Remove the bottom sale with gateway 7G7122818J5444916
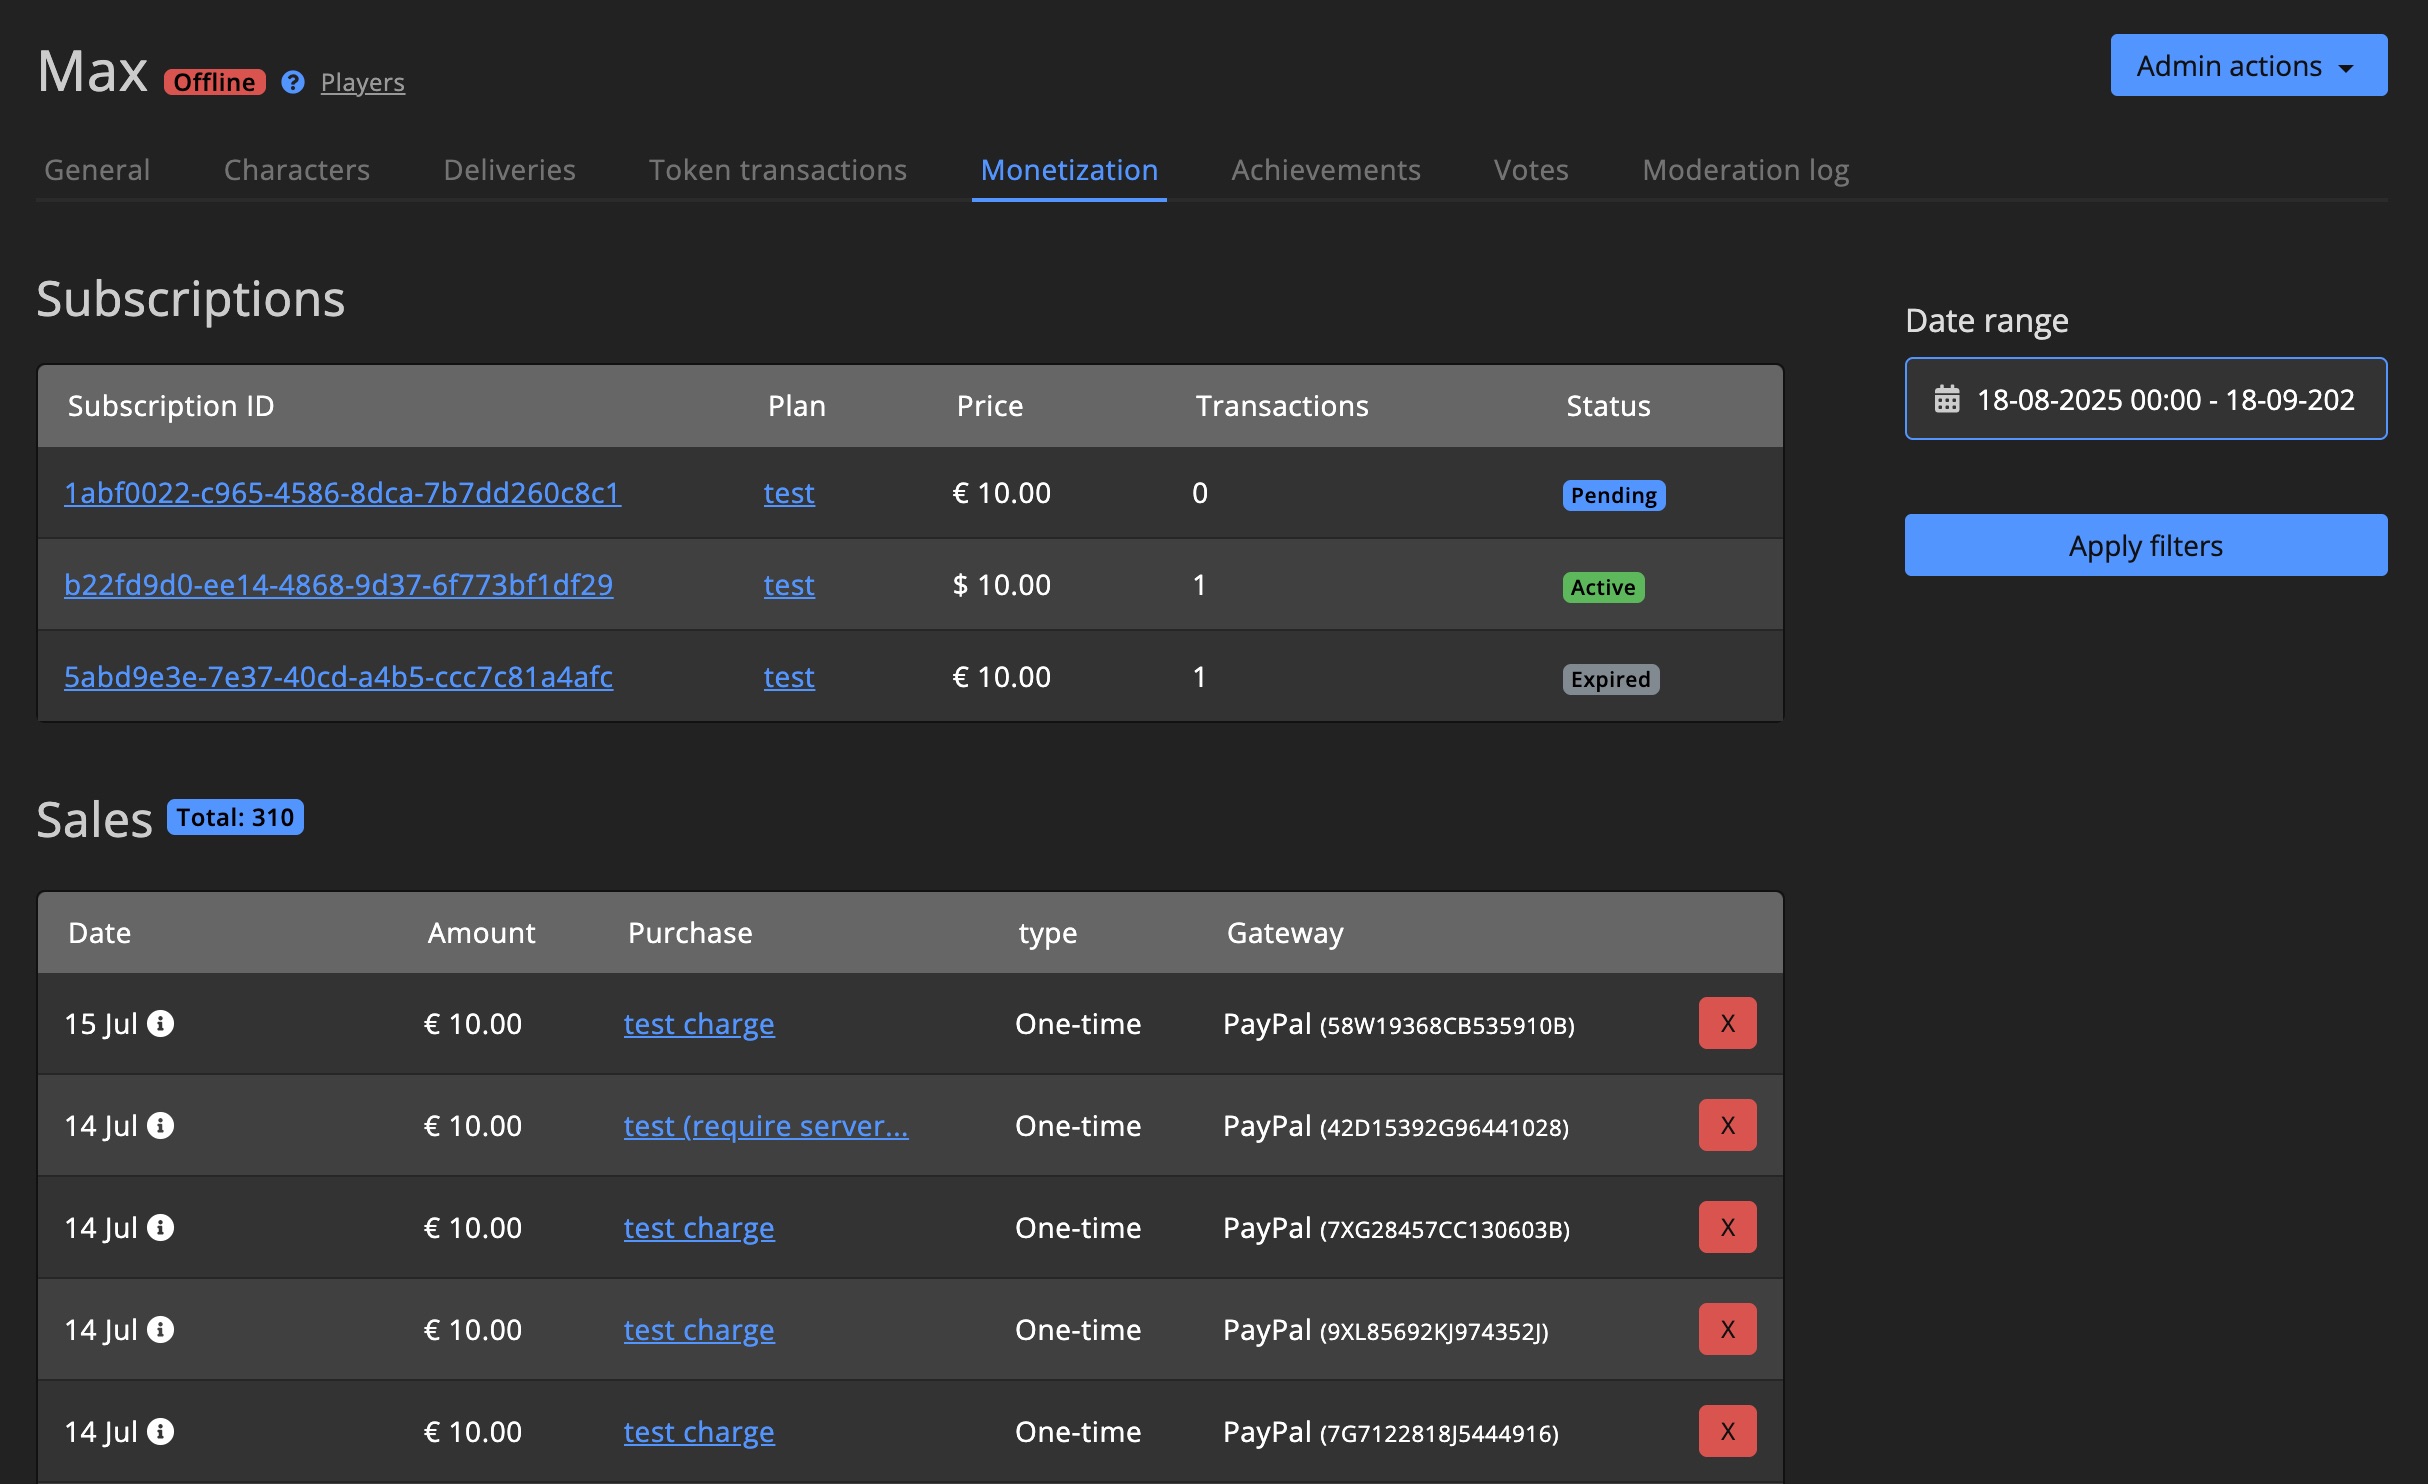The width and height of the screenshot is (2428, 1484). pyautogui.click(x=1727, y=1430)
